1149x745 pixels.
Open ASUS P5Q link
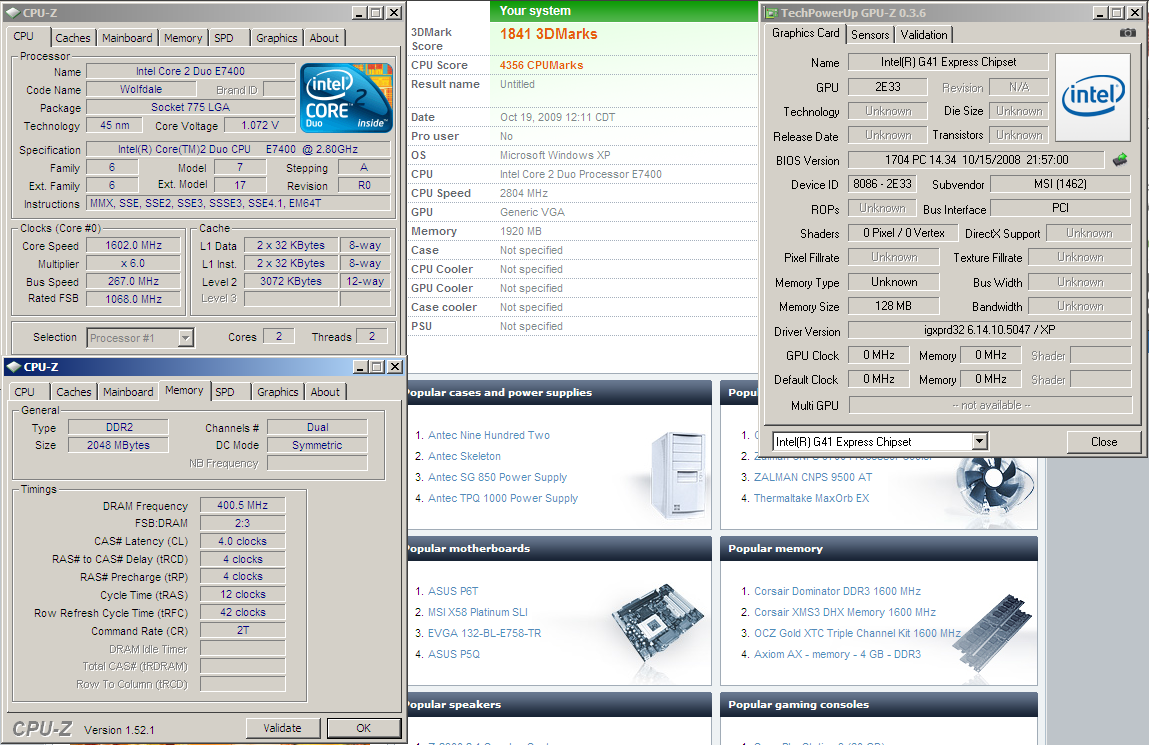click(x=454, y=654)
